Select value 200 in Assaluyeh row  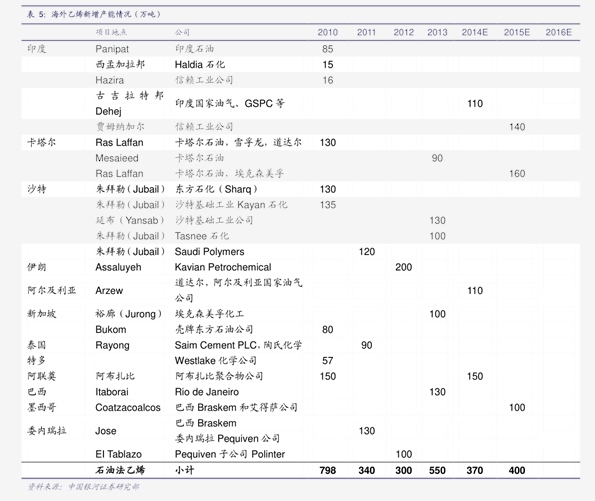[x=403, y=267]
